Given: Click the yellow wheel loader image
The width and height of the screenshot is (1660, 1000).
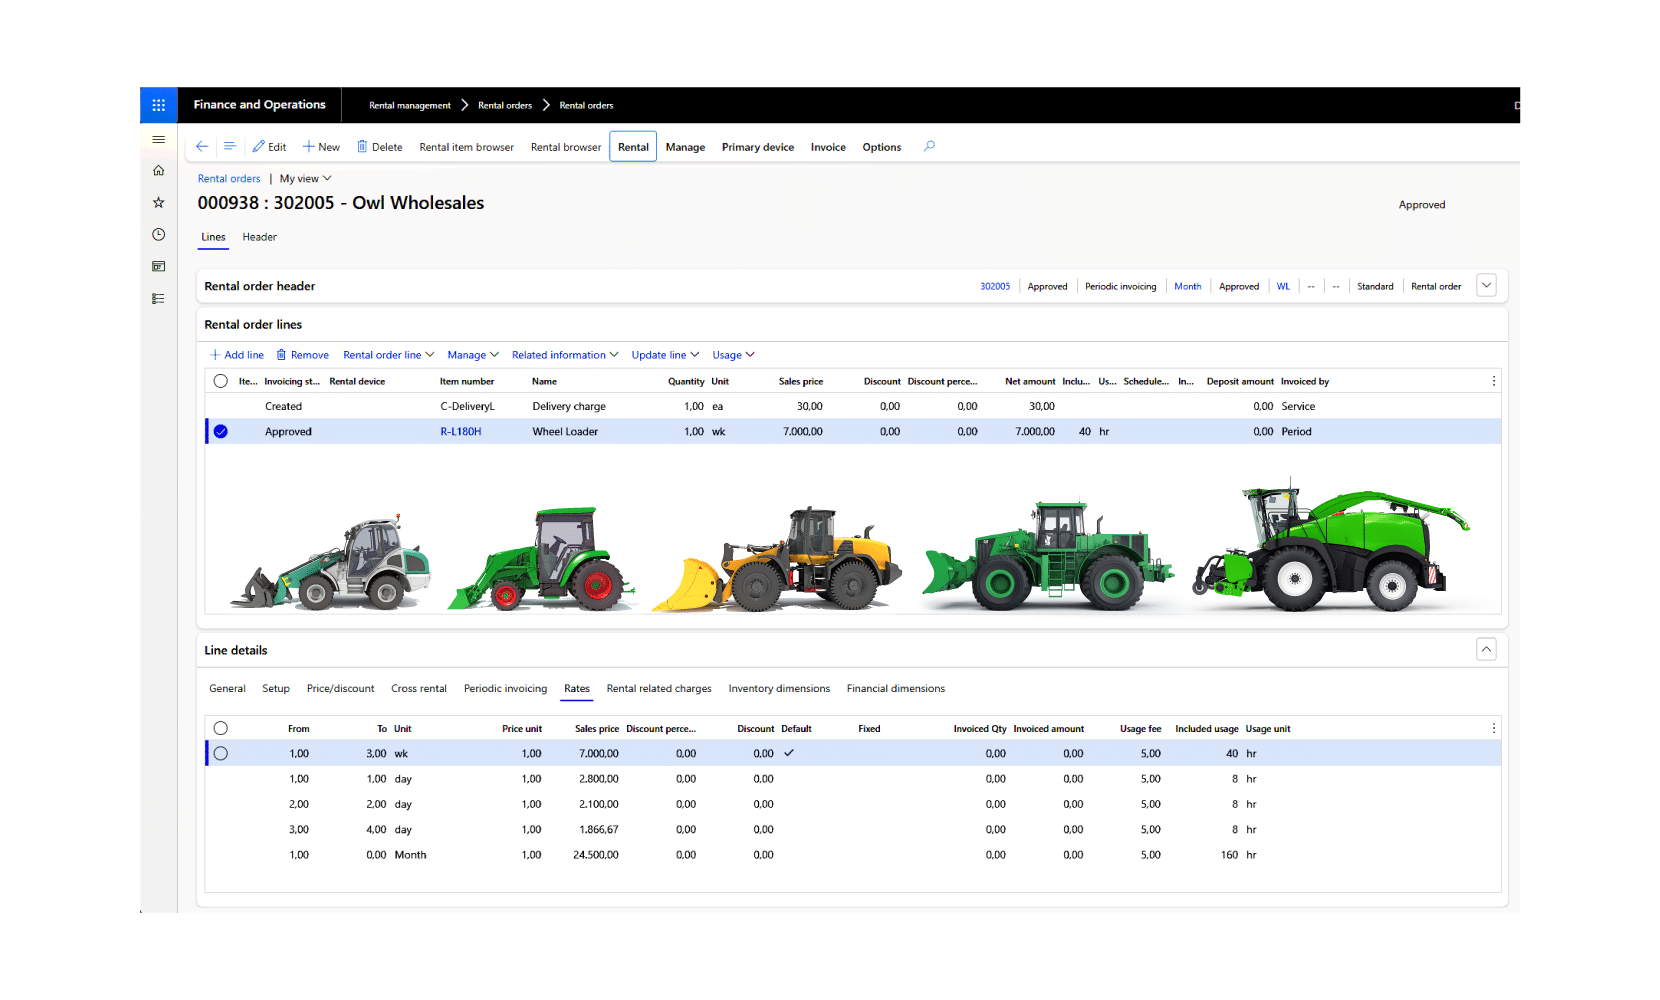Looking at the screenshot, I should tap(780, 562).
